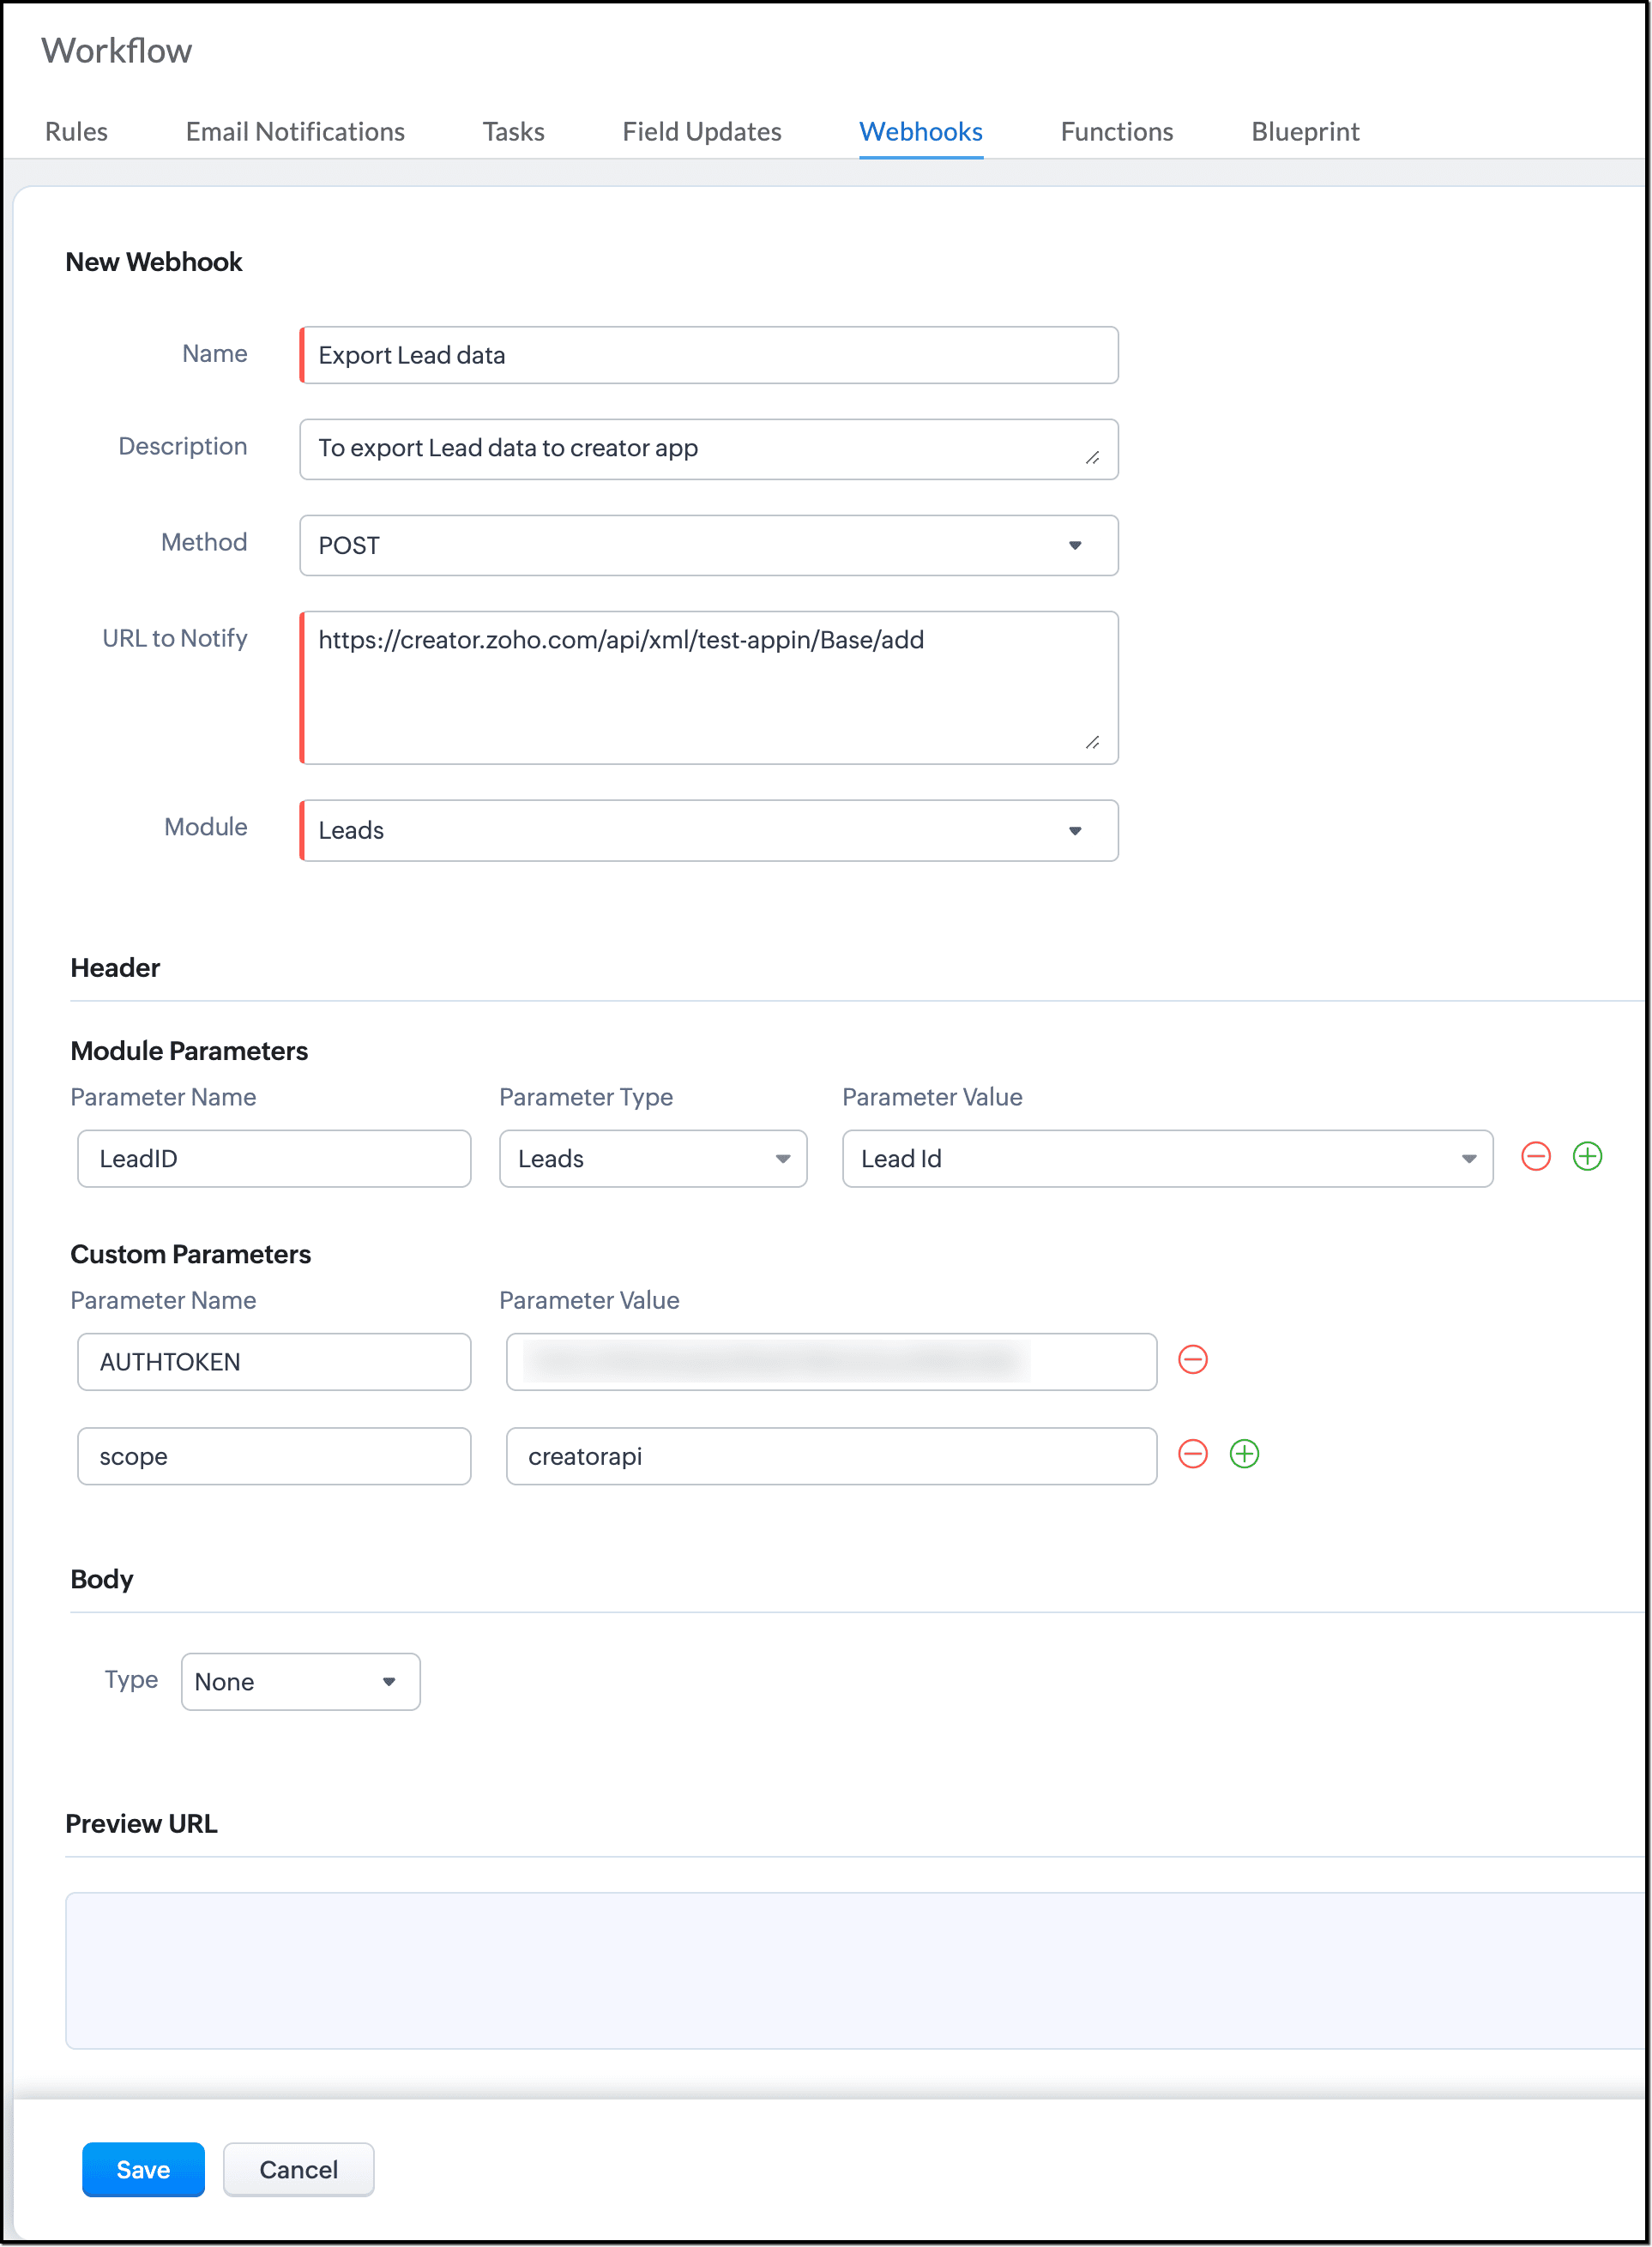Remove the scope custom parameter
Screen dimensions: 1652x2247
[1192, 1454]
